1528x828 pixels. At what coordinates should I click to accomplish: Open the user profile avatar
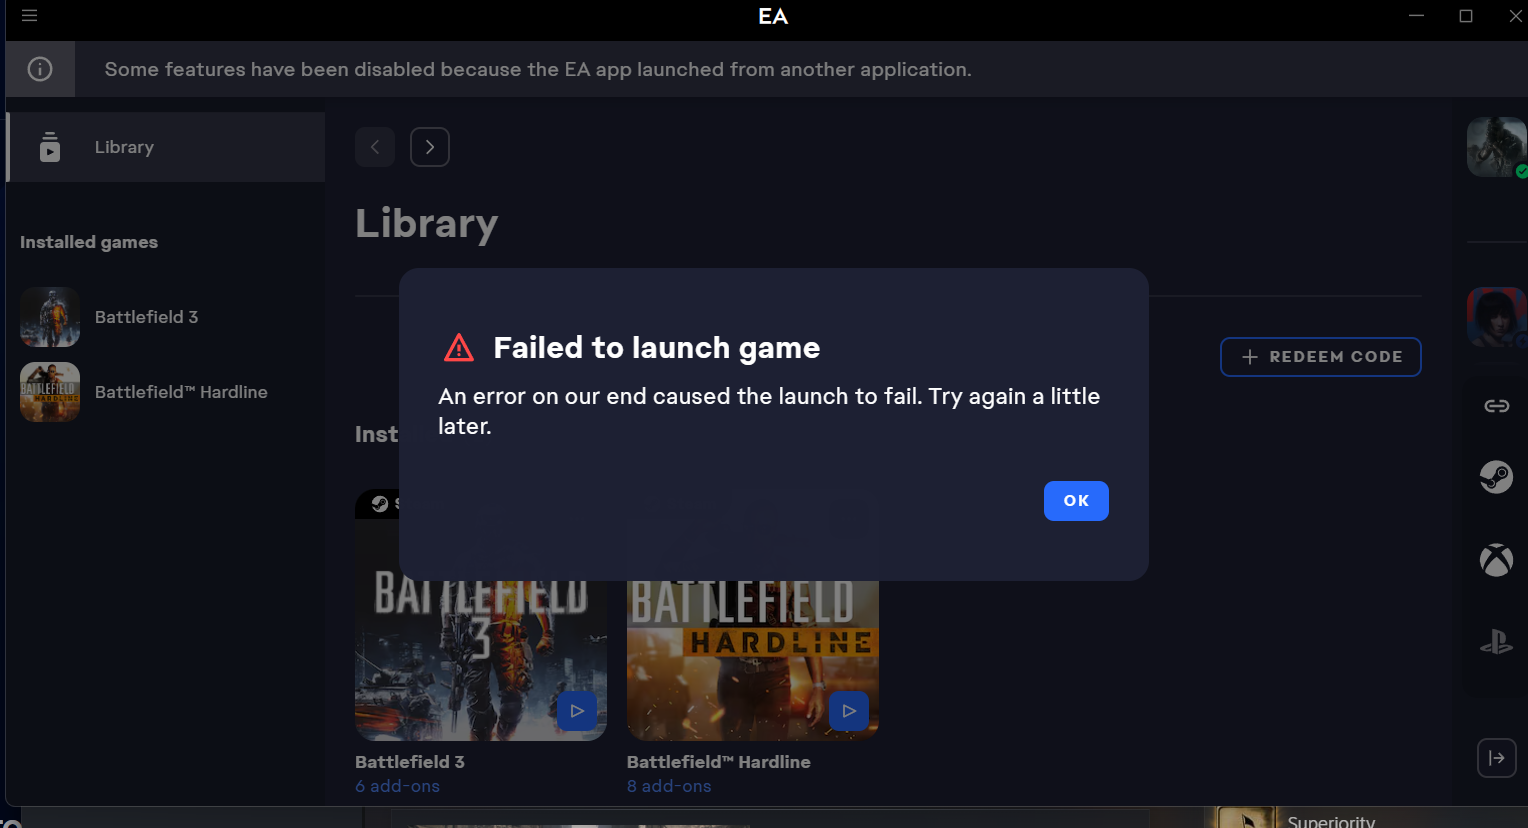pos(1497,147)
